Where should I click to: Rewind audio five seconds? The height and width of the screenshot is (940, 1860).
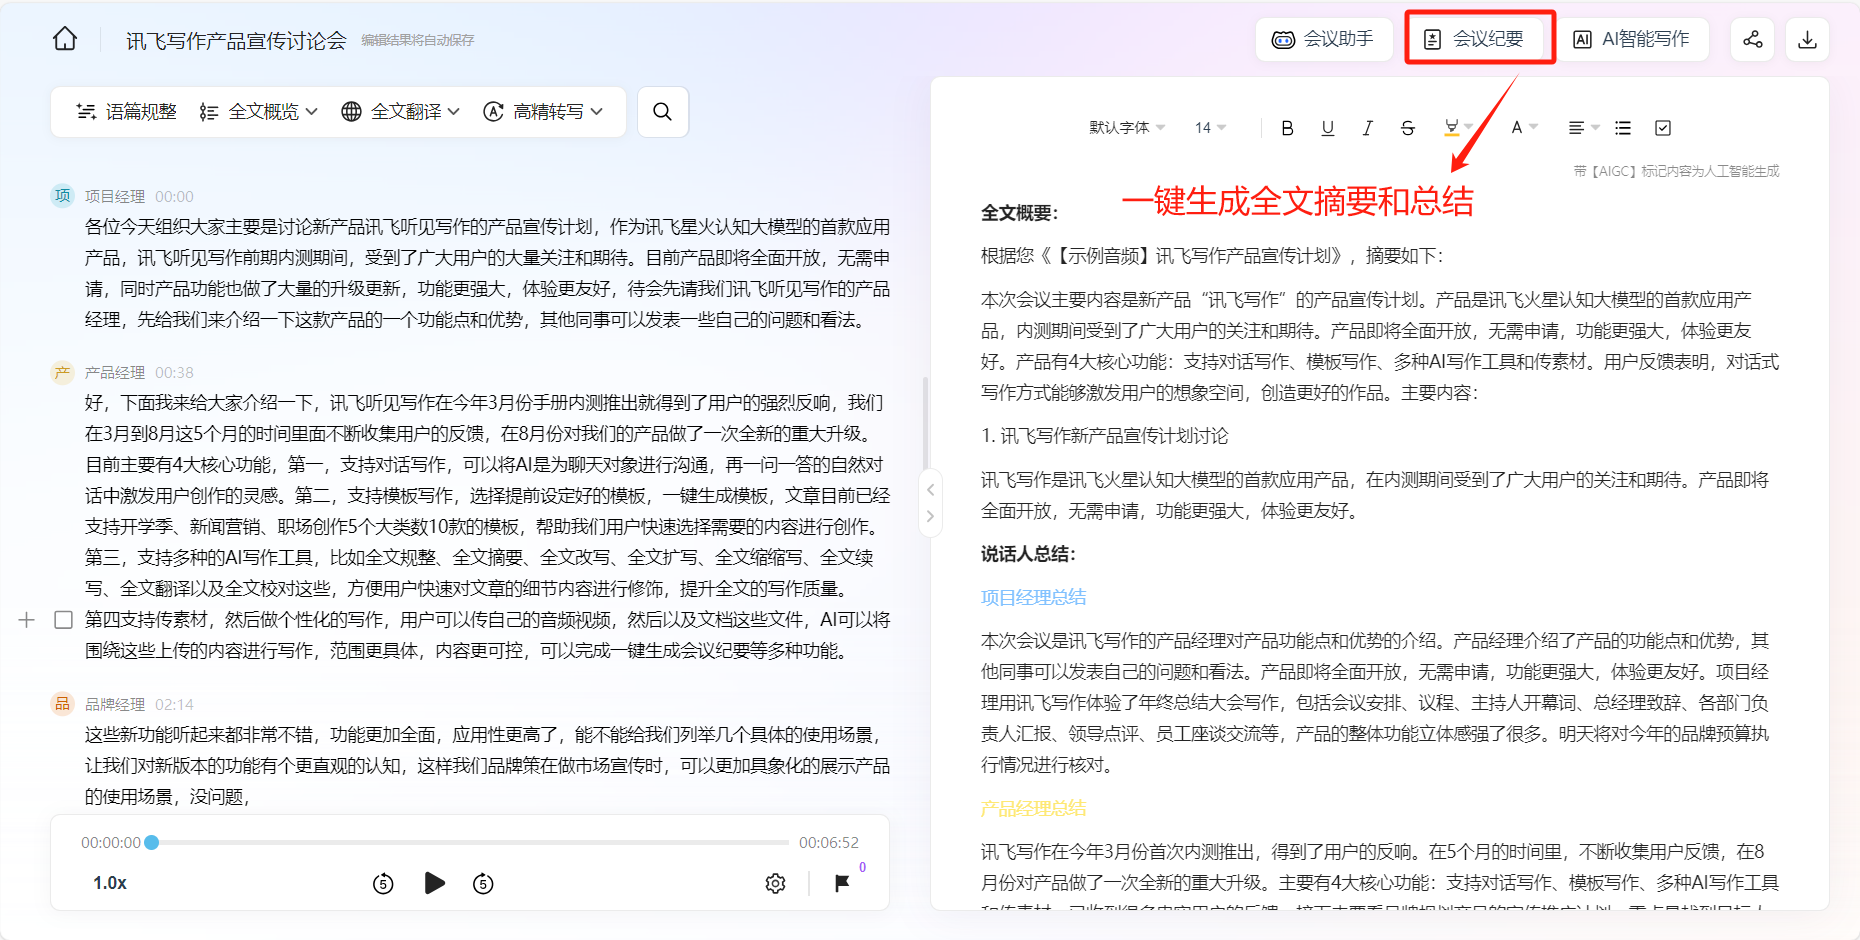click(383, 883)
